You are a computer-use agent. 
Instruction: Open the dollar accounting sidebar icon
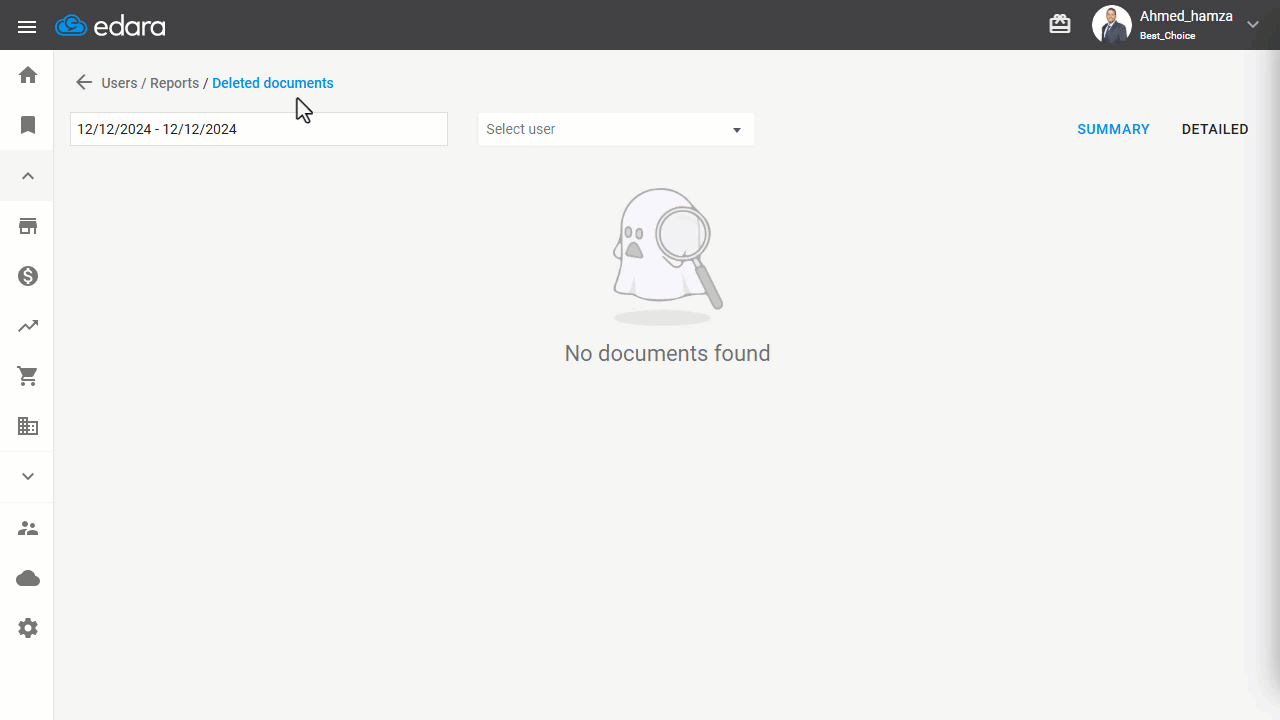point(28,276)
